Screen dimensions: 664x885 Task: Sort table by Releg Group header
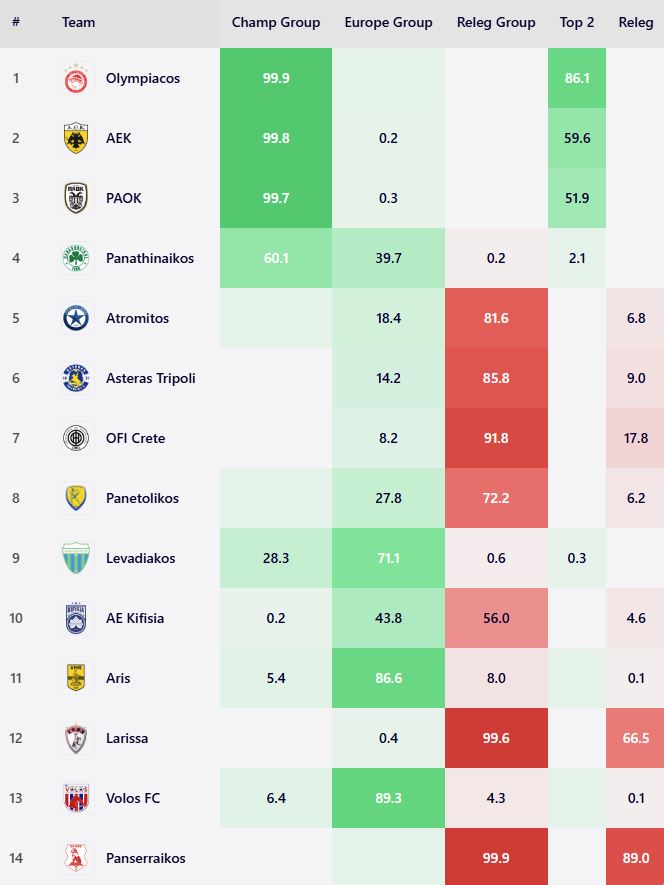click(x=496, y=22)
